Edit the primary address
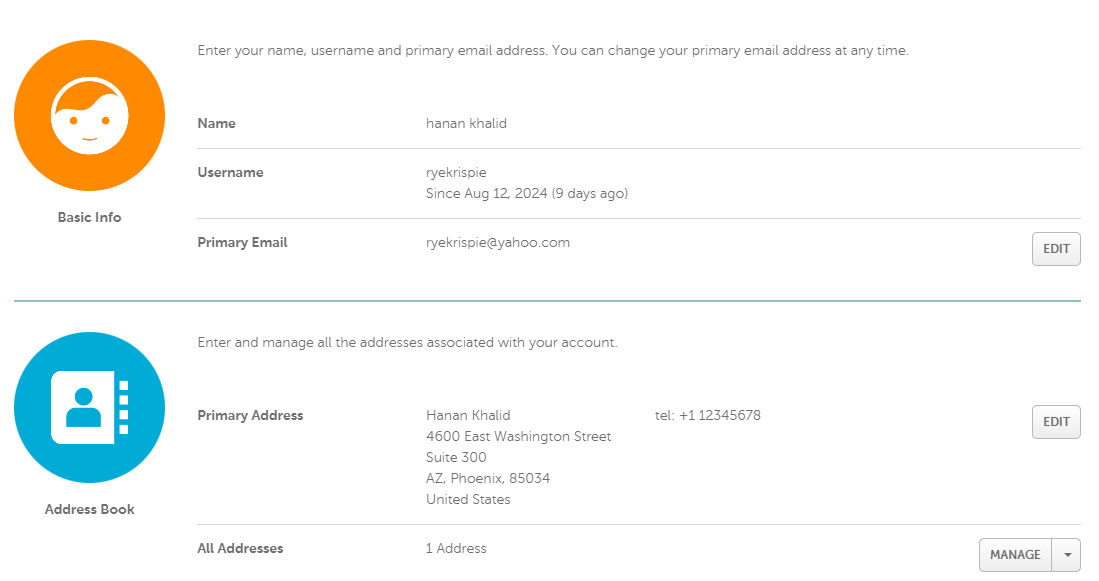Screen dimensions: 1099x581 pyautogui.click(x=1056, y=422)
